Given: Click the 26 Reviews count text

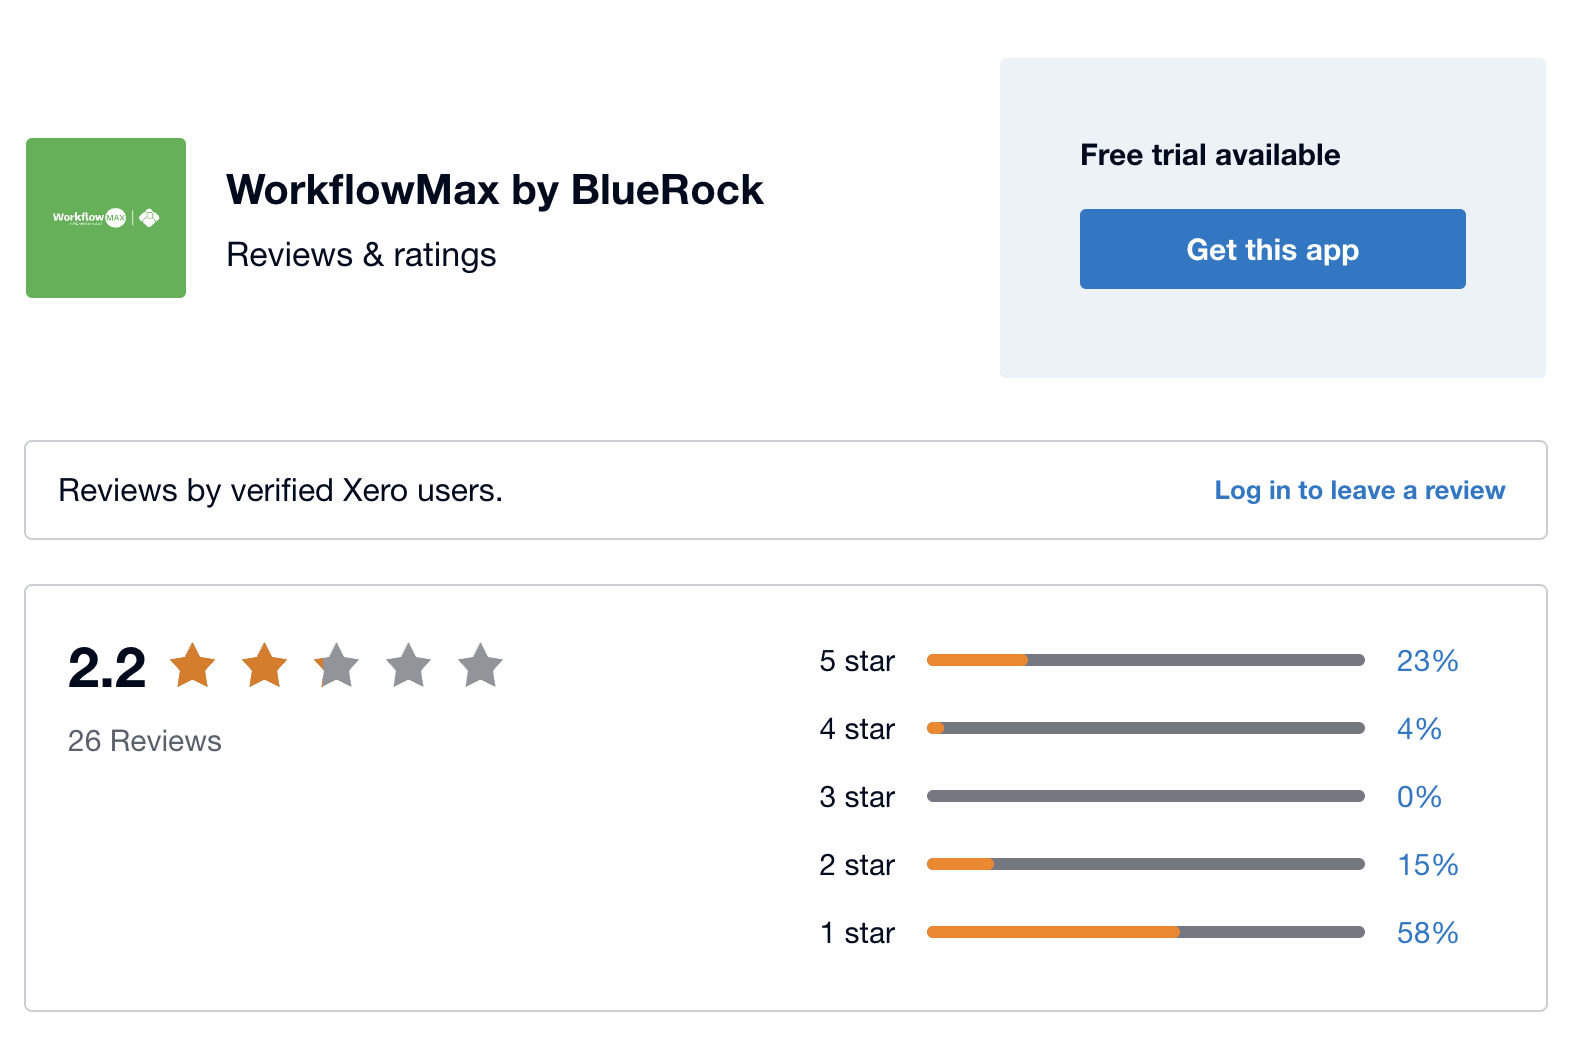Looking at the screenshot, I should [x=145, y=741].
